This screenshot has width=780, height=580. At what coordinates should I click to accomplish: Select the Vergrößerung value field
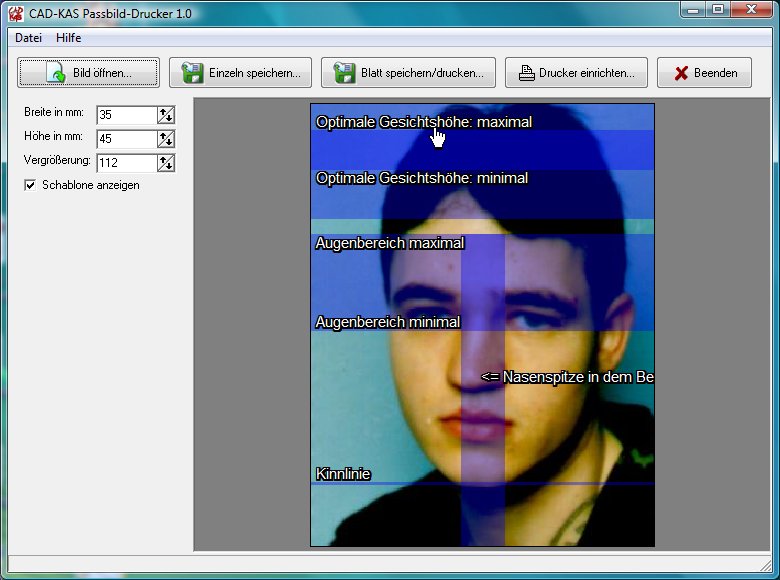[x=126, y=162]
